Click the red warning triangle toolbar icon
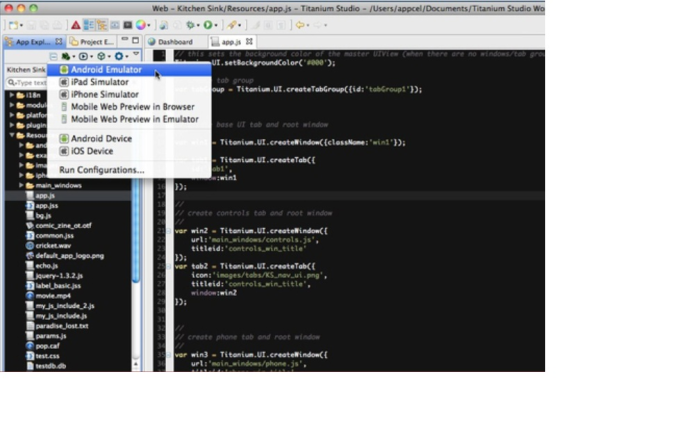 (x=75, y=25)
